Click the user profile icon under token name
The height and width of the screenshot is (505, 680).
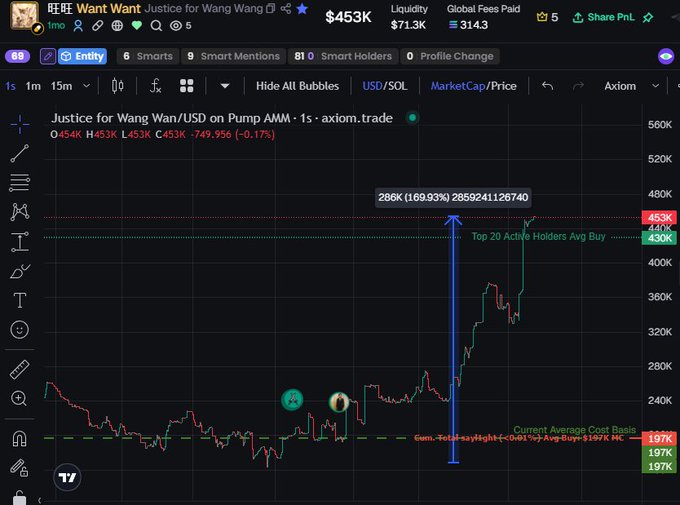tap(78, 26)
